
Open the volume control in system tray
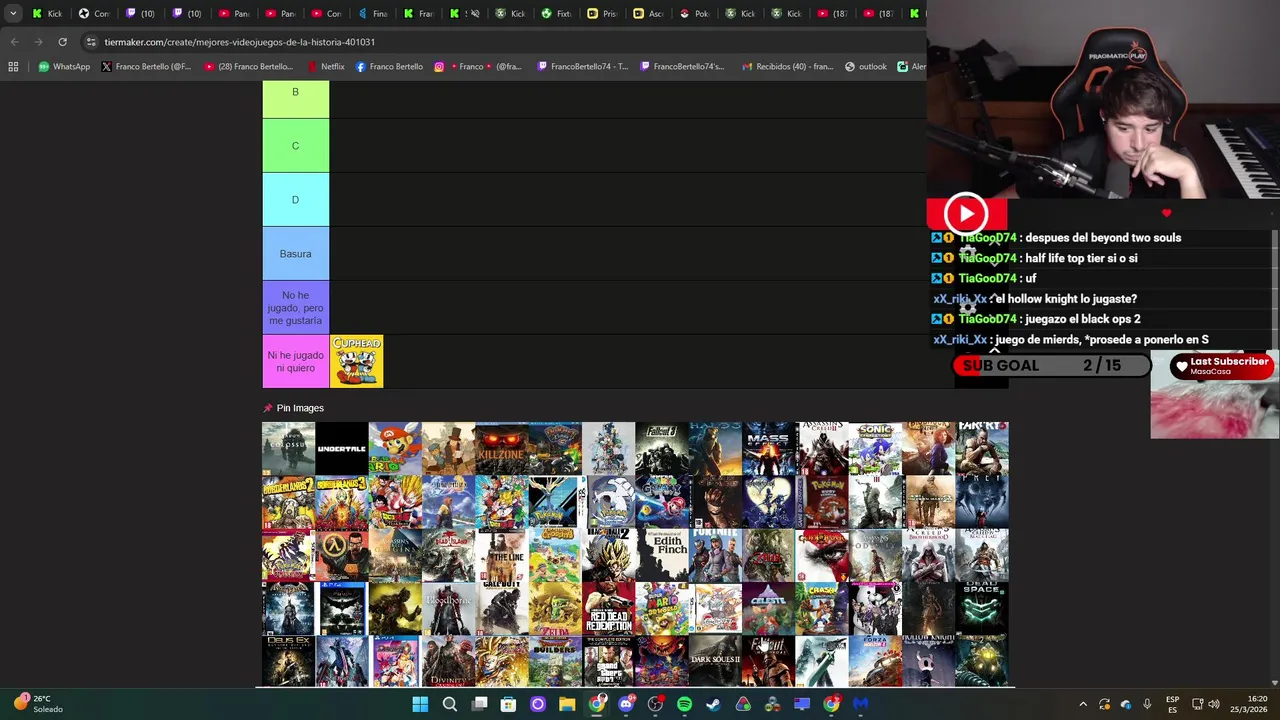tap(1213, 704)
